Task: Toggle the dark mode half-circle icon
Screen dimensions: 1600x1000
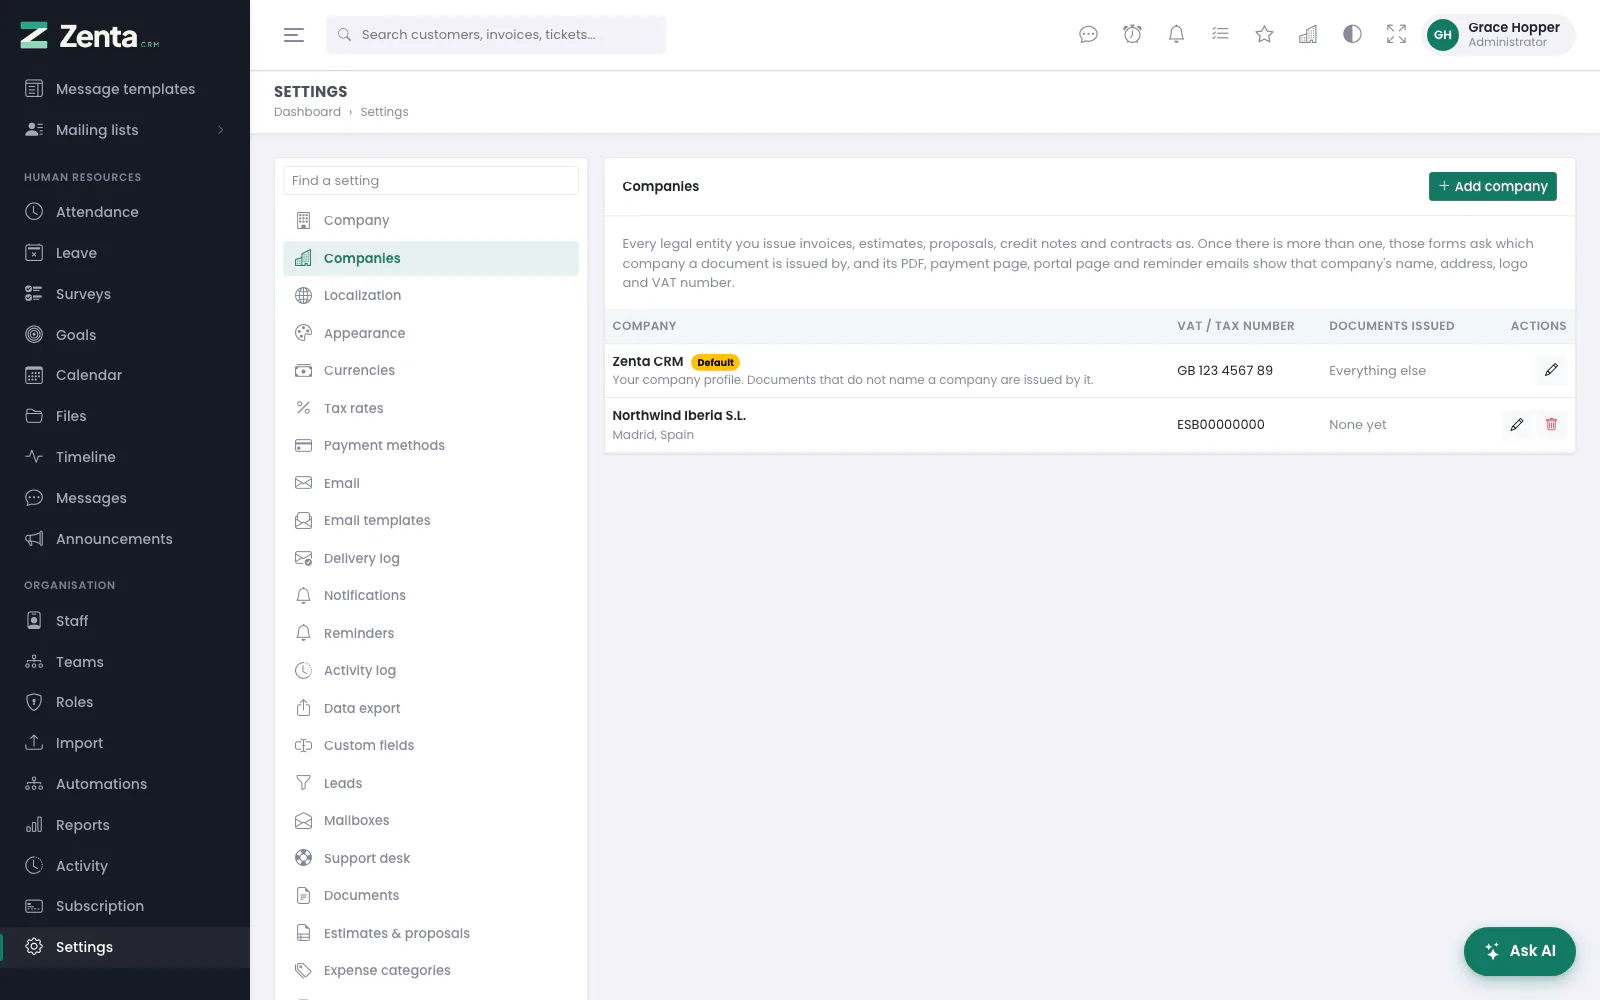Action: 1352,34
